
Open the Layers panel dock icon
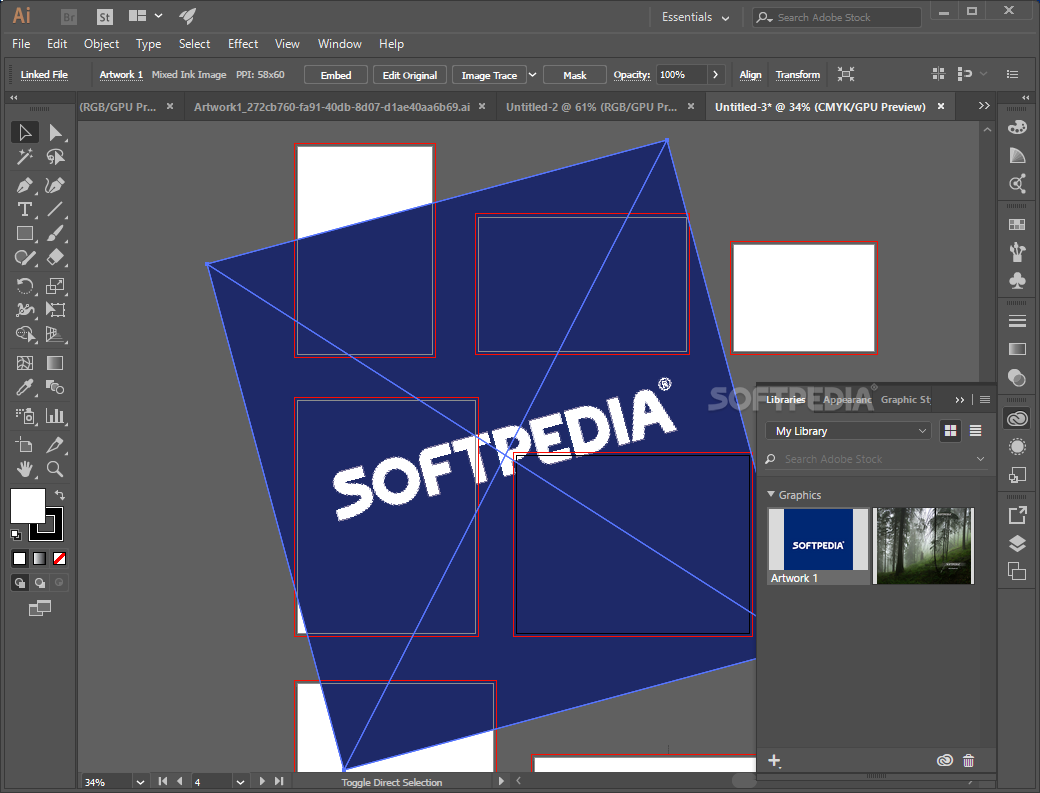click(1017, 544)
